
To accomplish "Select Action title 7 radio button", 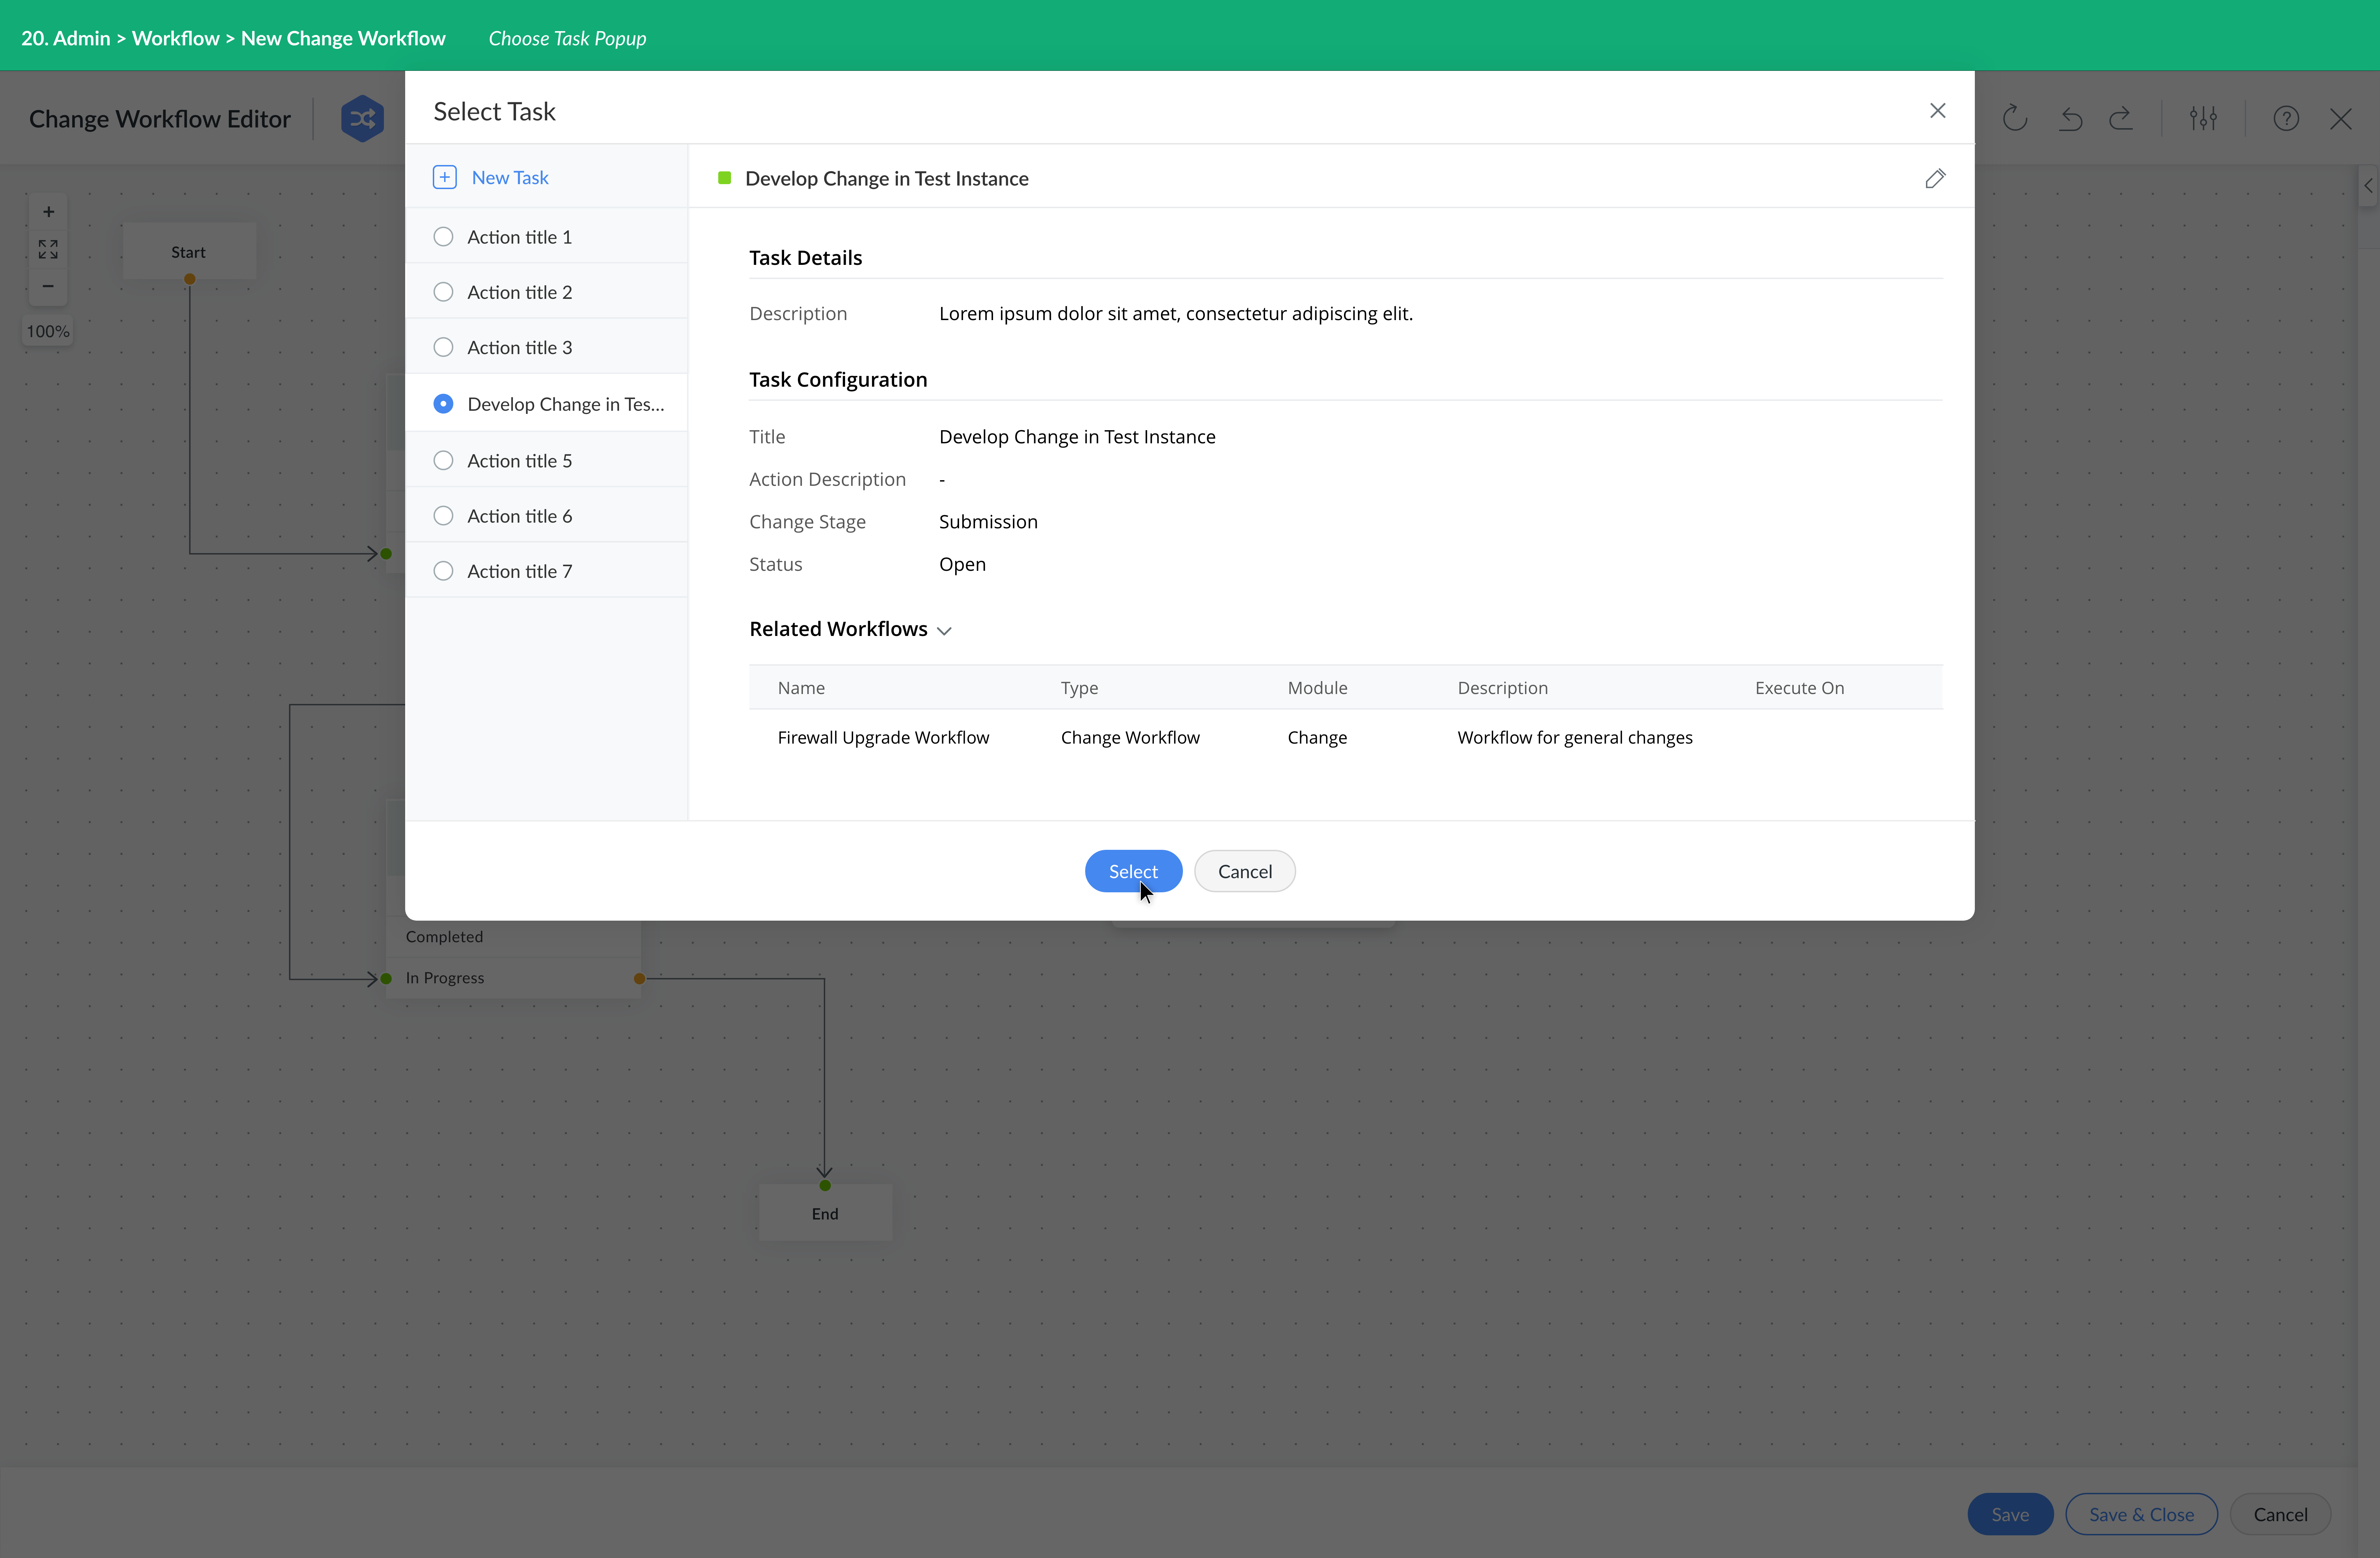I will [x=443, y=571].
